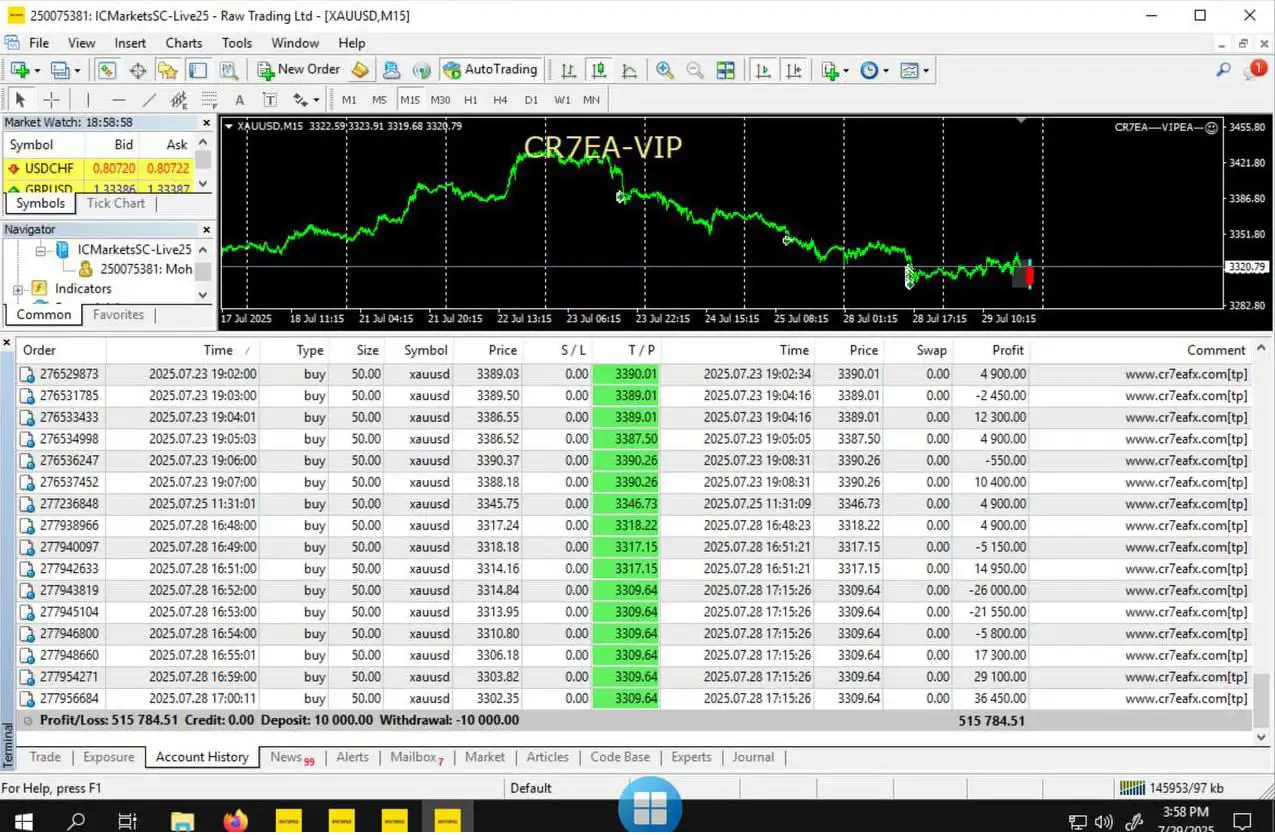Screen dimensions: 1275x835
Task: Select the trendline drawing tool
Action: pyautogui.click(x=149, y=100)
